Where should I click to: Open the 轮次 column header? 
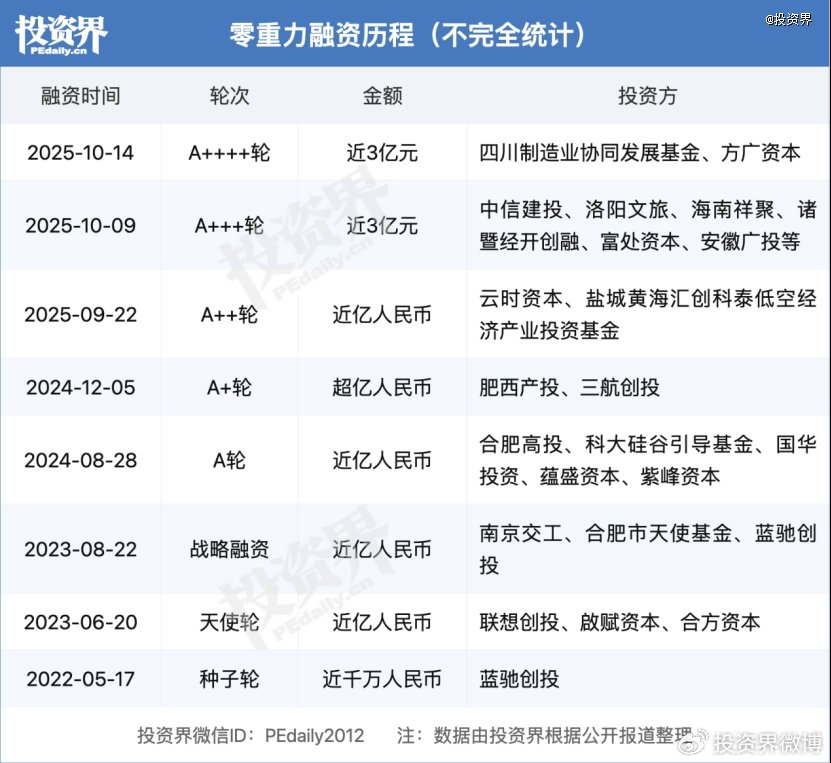(x=229, y=96)
